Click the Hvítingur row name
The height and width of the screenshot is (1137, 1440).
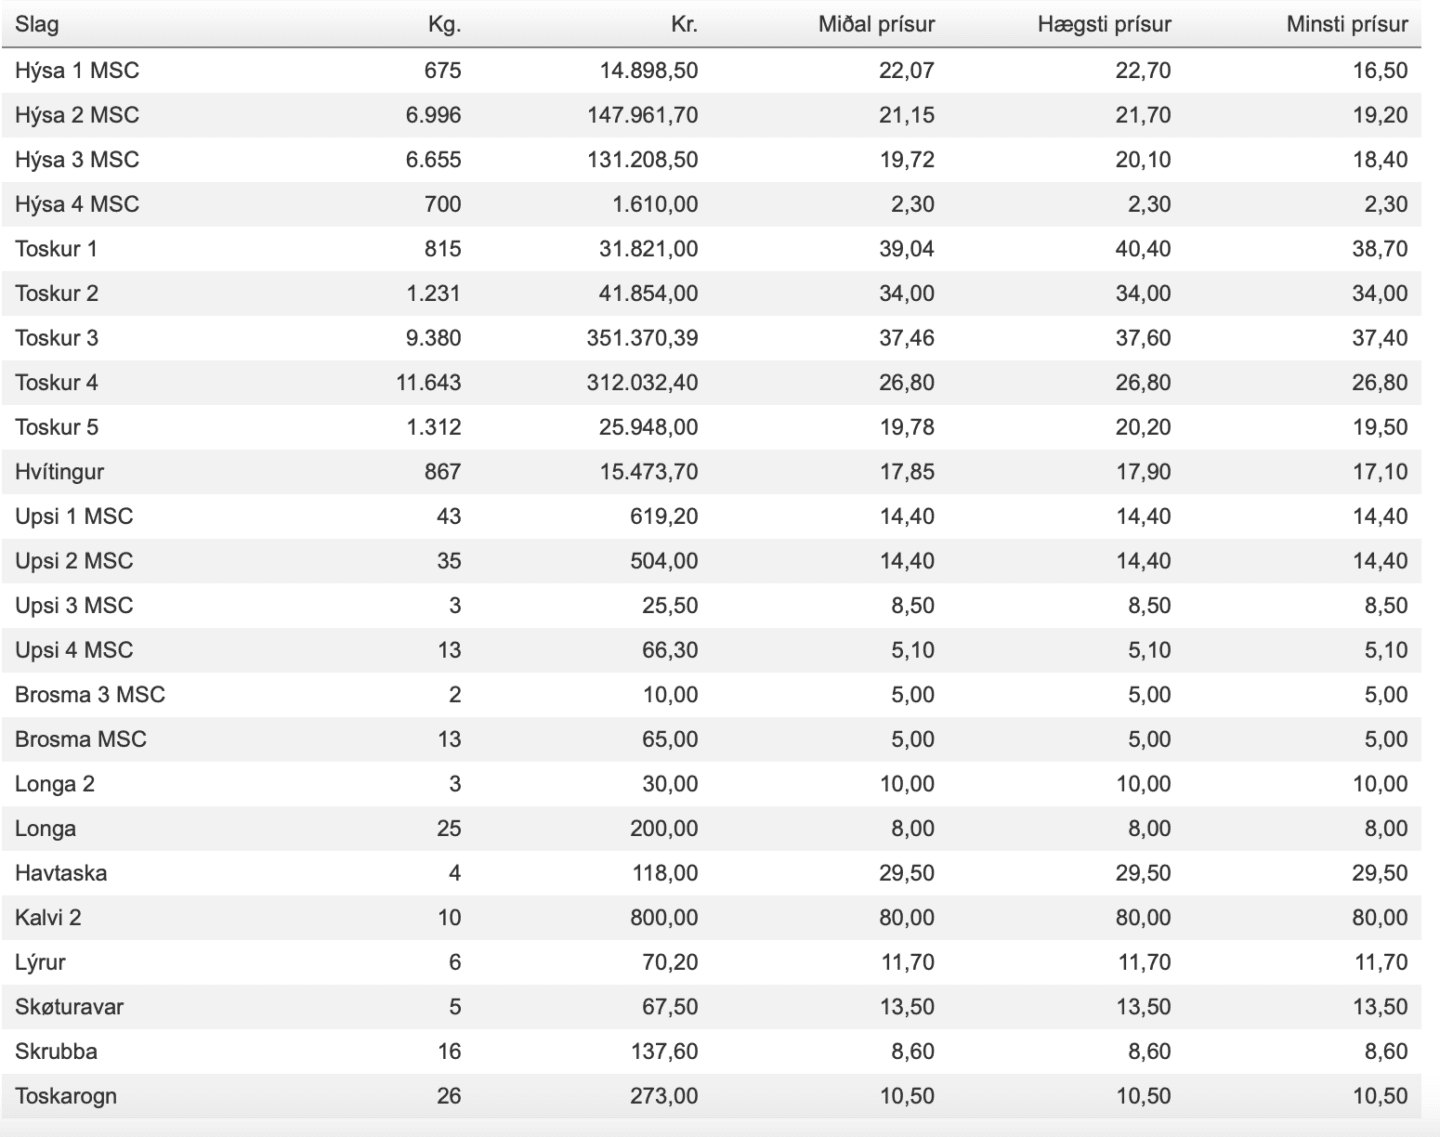[59, 472]
